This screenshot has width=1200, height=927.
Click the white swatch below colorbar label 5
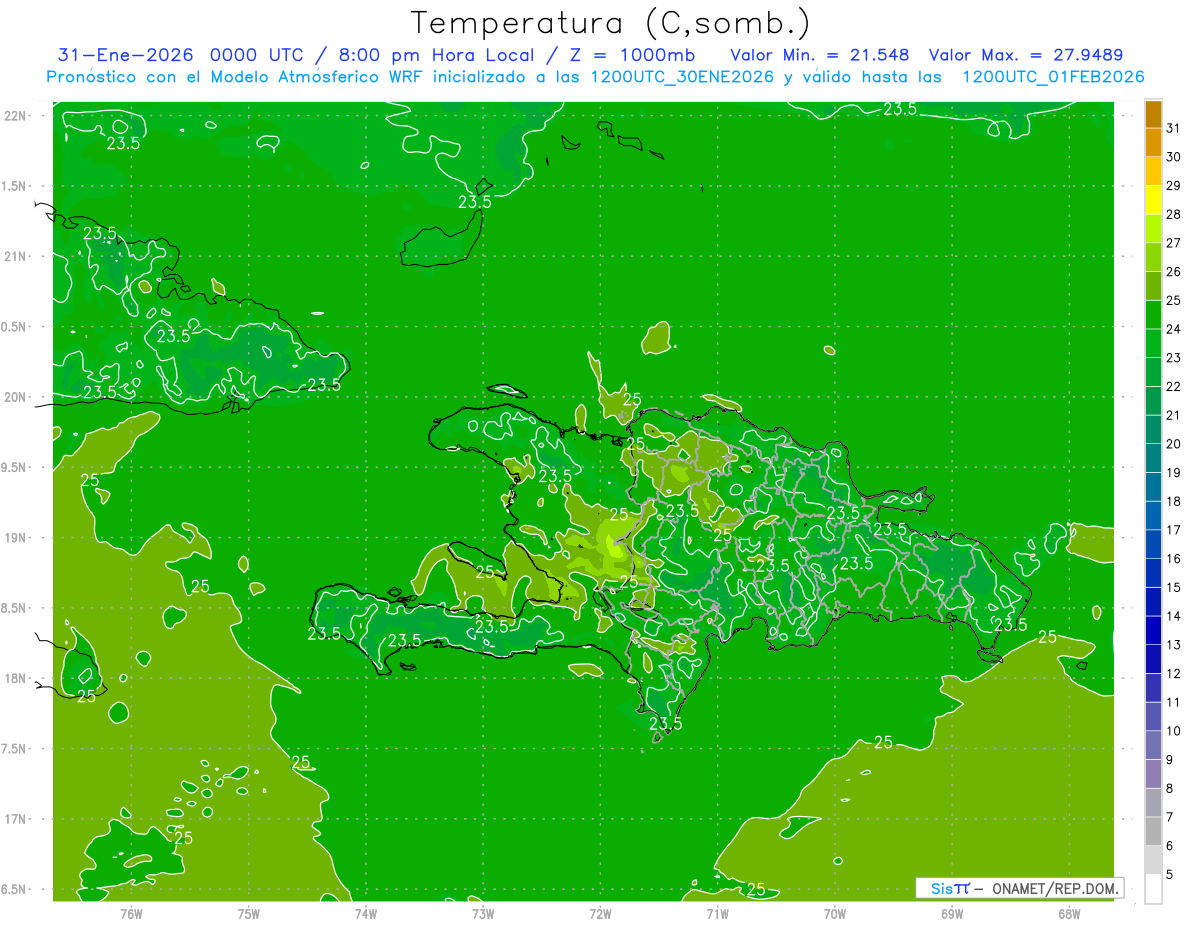(x=1153, y=889)
